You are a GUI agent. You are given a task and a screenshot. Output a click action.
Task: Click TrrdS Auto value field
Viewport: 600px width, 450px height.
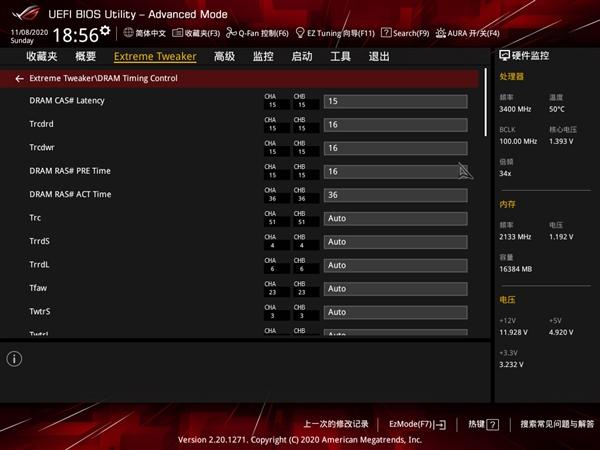pyautogui.click(x=396, y=242)
